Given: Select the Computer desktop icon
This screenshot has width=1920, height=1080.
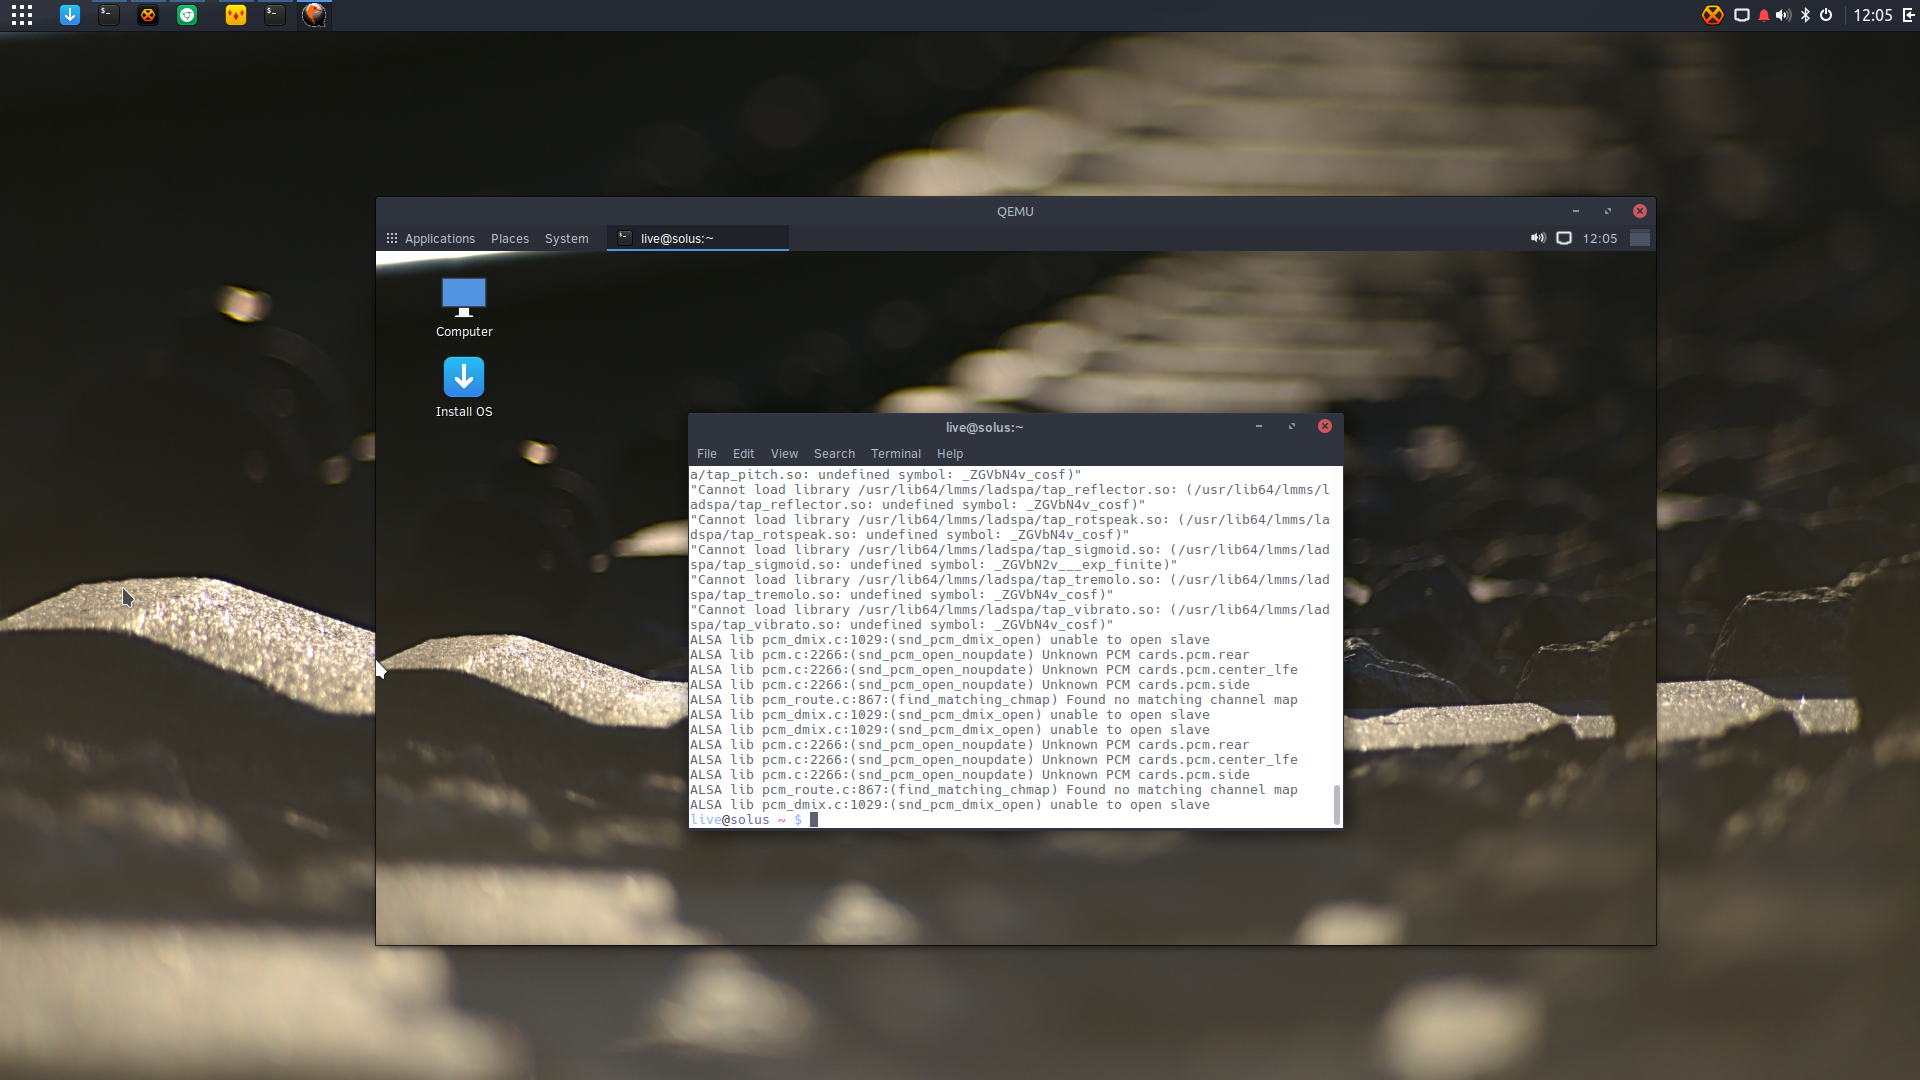Looking at the screenshot, I should [x=464, y=308].
